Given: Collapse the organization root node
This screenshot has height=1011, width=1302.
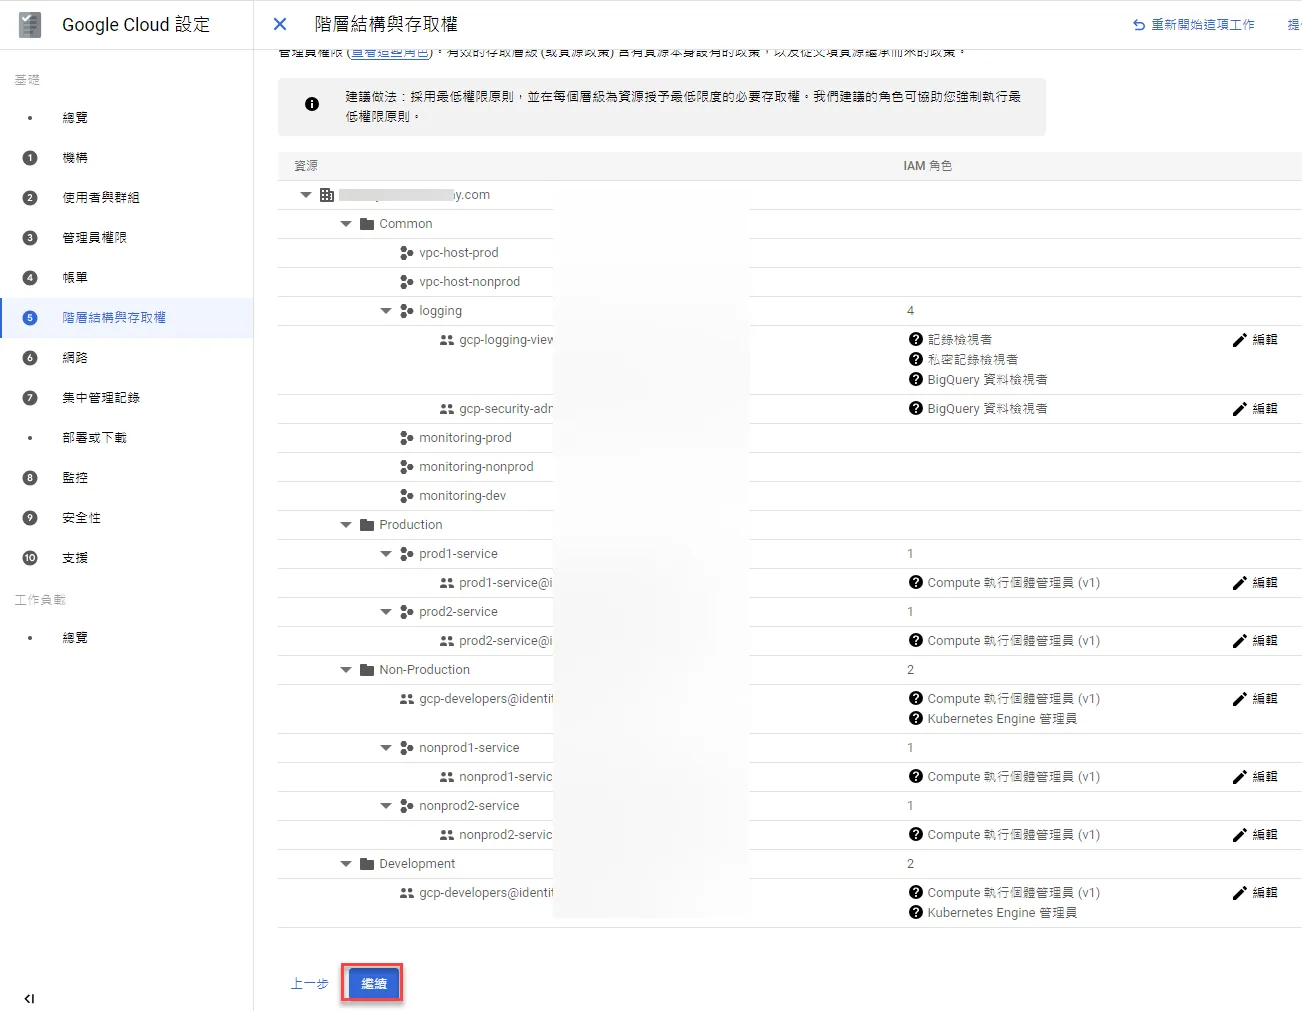Looking at the screenshot, I should (x=306, y=195).
